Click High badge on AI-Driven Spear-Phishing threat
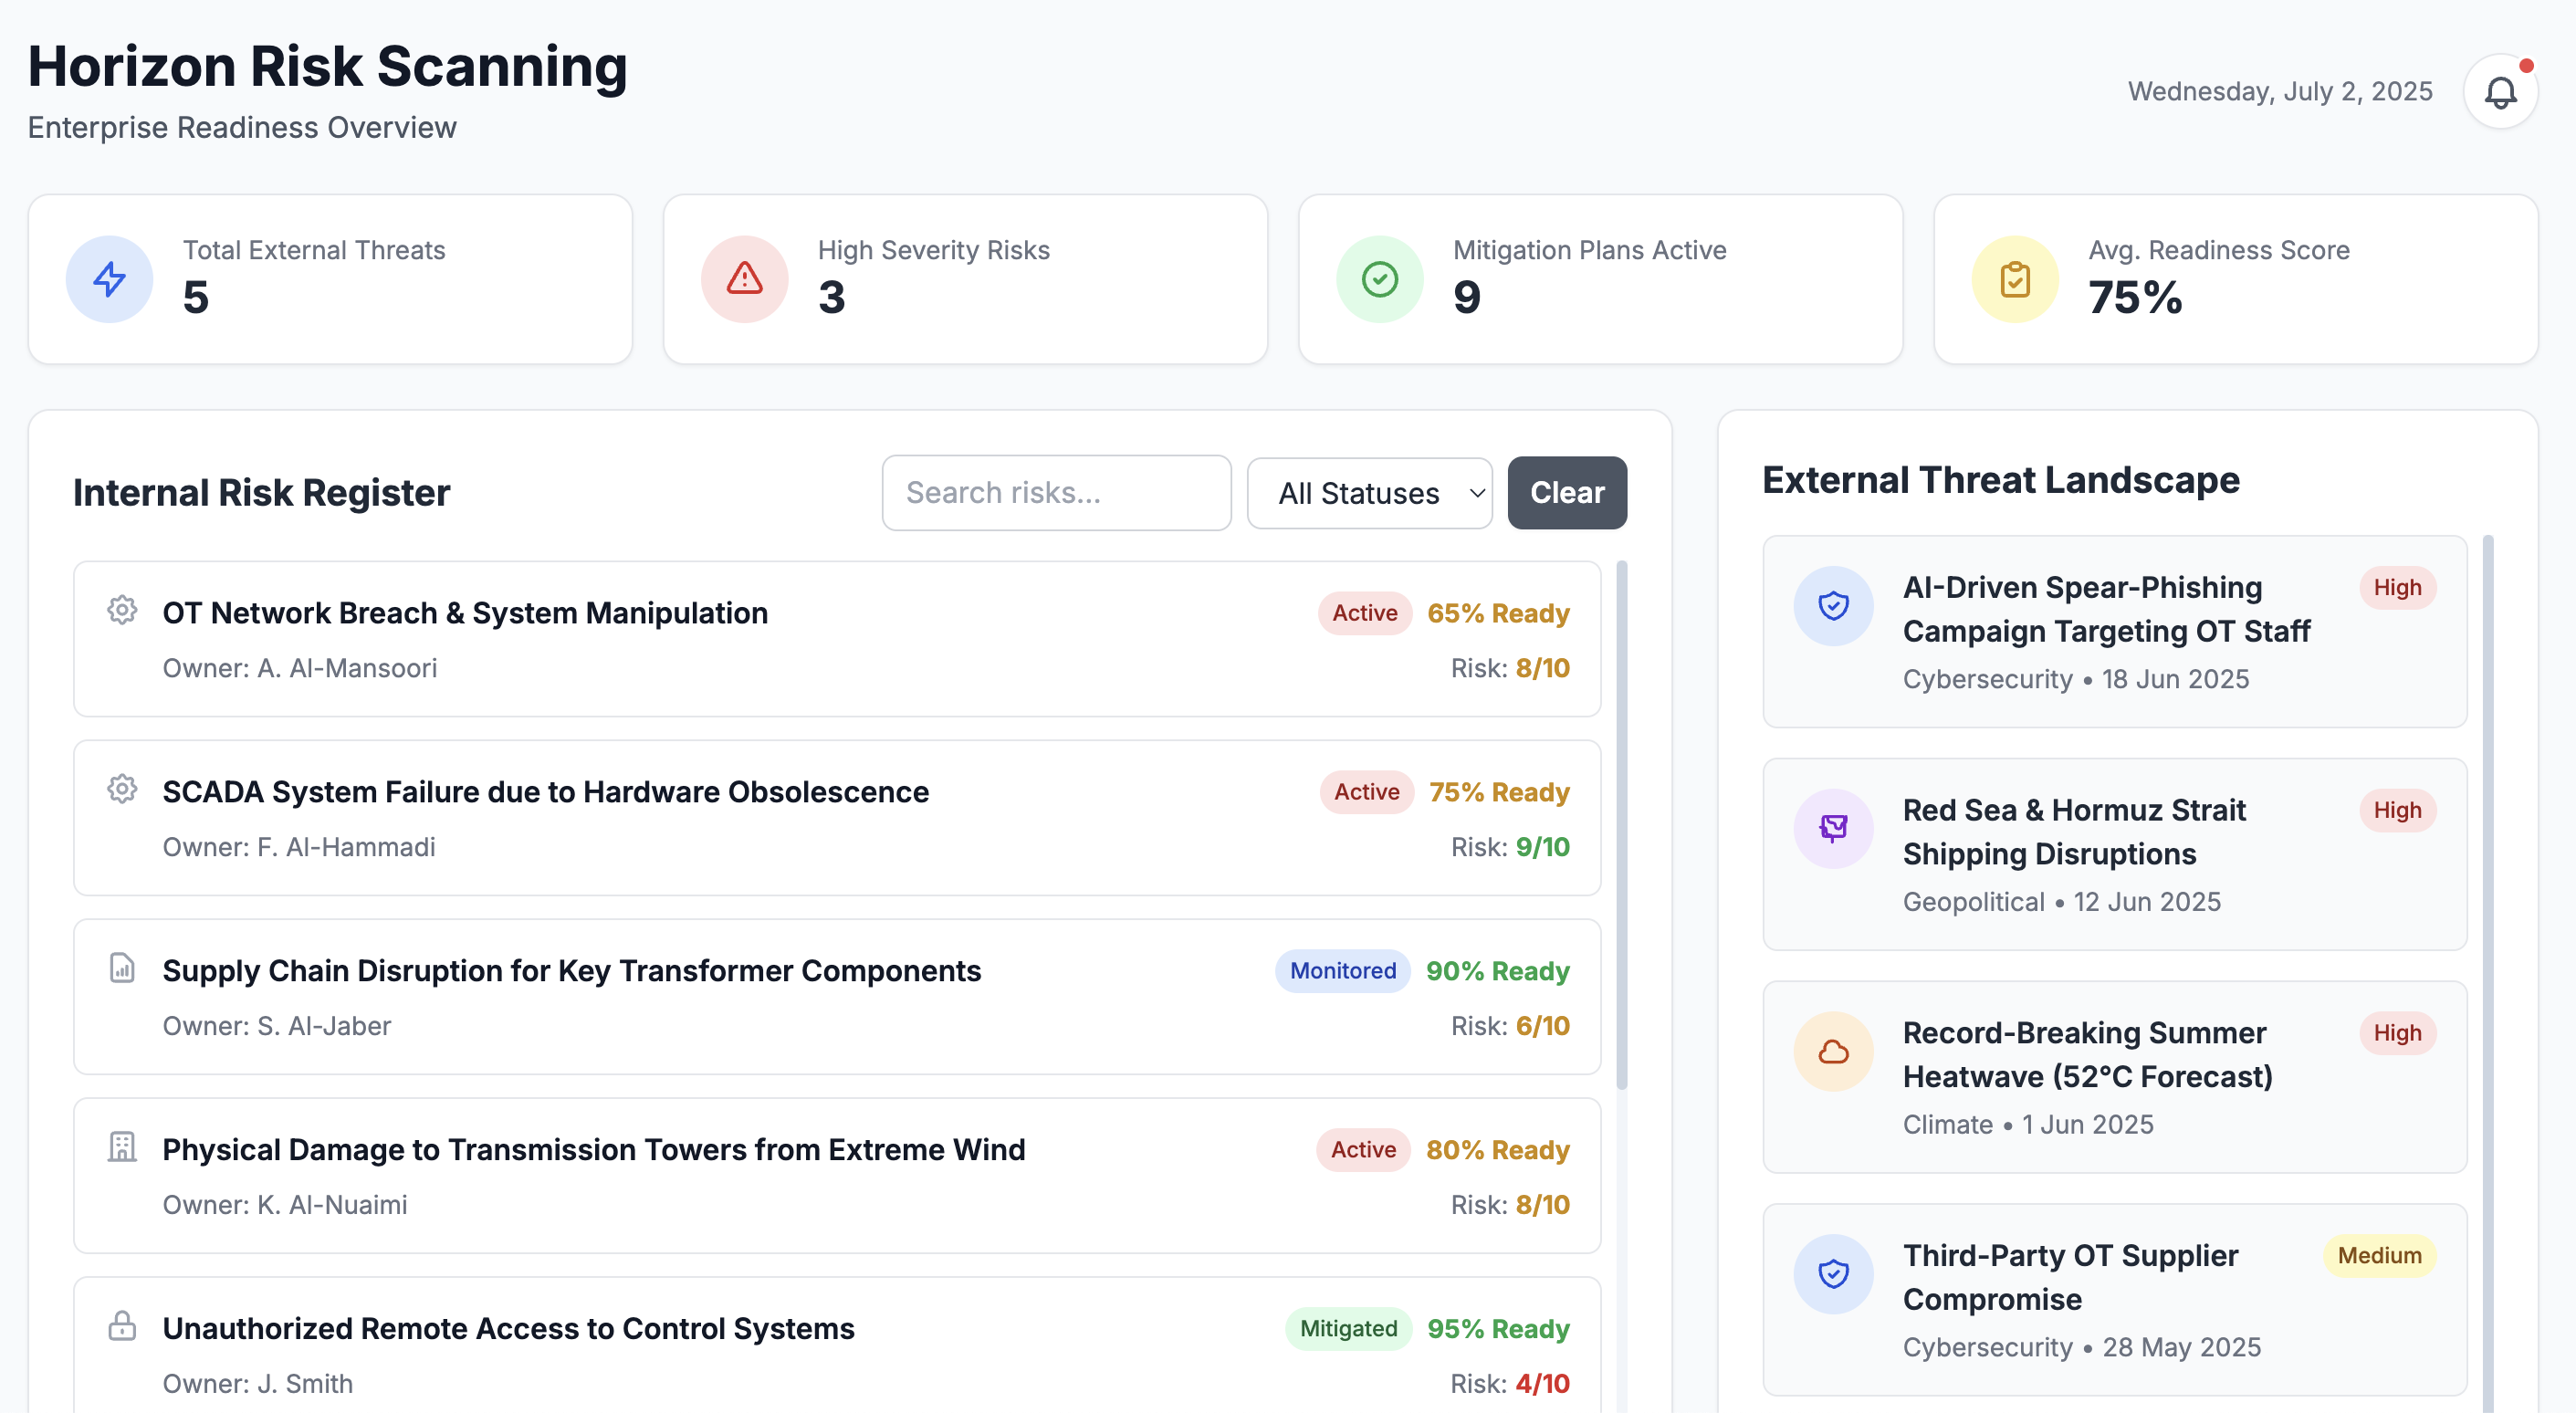The height and width of the screenshot is (1413, 2576). coord(2397,588)
